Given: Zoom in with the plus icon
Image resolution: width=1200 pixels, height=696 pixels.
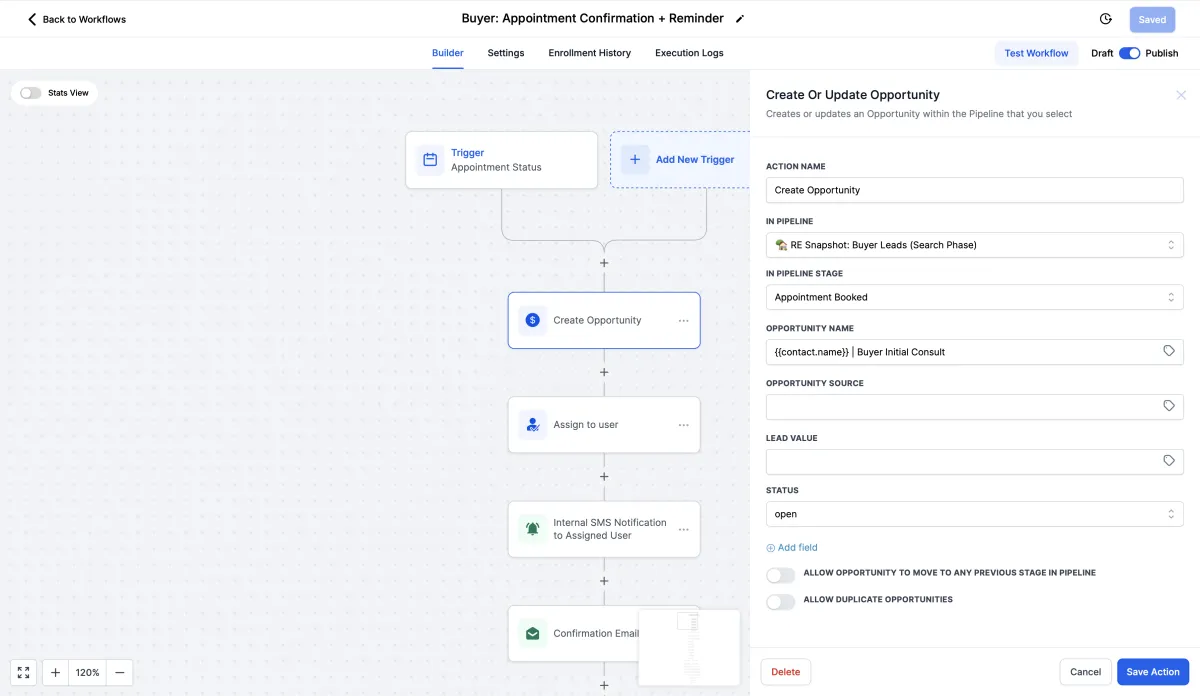Looking at the screenshot, I should pyautogui.click(x=55, y=673).
